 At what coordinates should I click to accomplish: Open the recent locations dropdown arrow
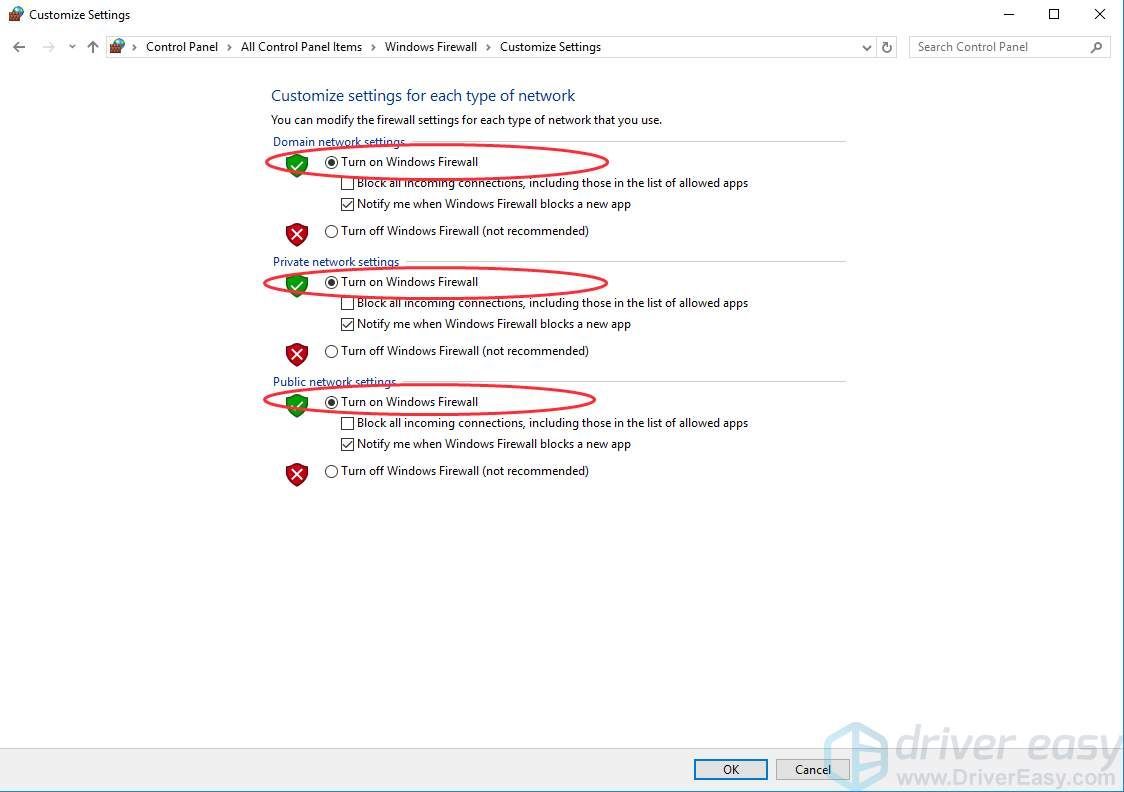[x=72, y=47]
